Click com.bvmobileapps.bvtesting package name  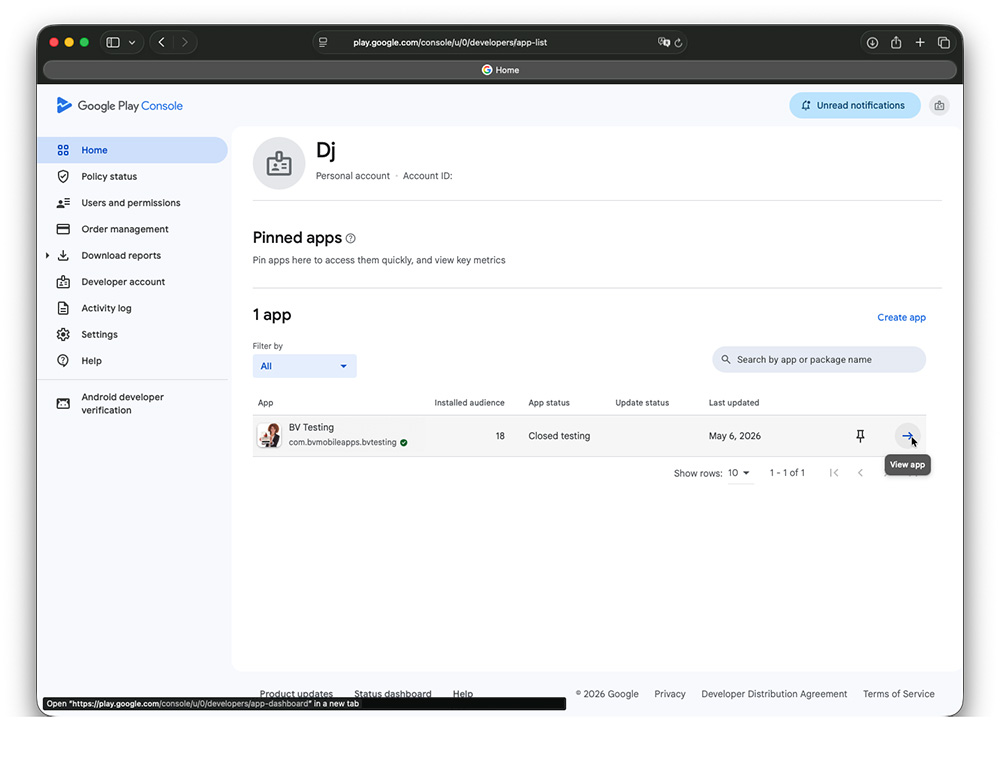tap(342, 442)
